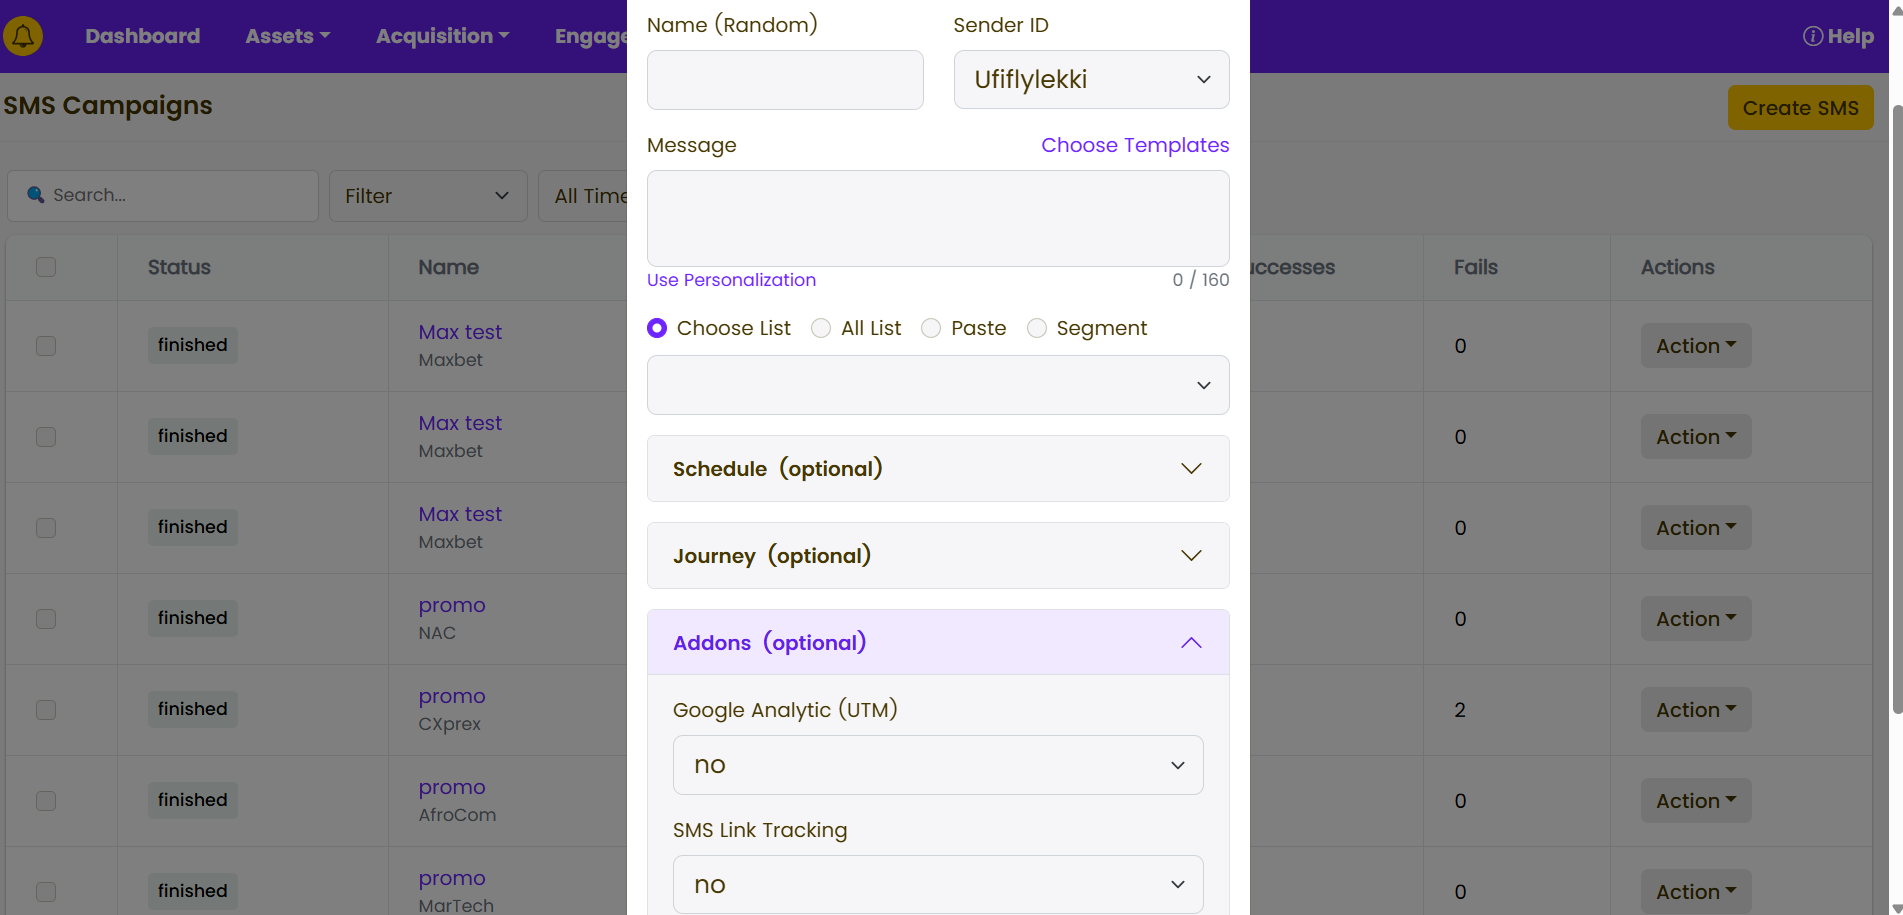Screen dimensions: 1903x915
Task: Open the Help icon link
Action: coord(1812,36)
